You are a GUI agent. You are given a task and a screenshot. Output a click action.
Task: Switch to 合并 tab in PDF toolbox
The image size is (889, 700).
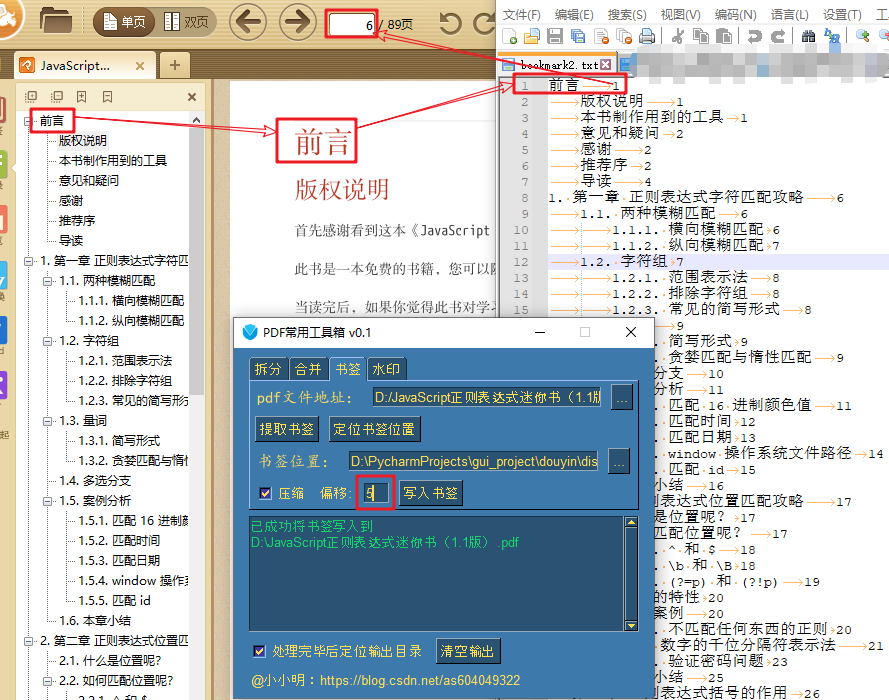pyautogui.click(x=308, y=369)
